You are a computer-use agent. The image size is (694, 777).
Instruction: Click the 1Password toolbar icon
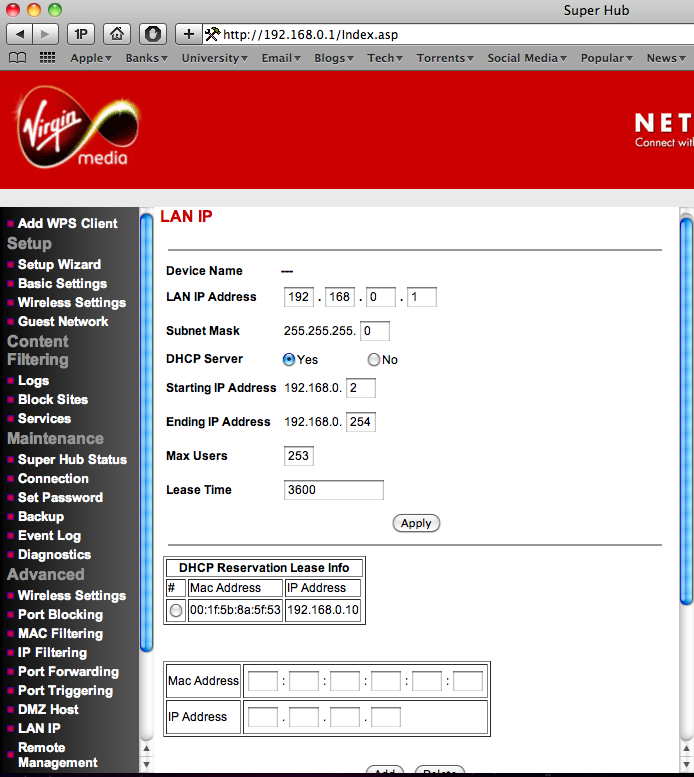point(81,34)
